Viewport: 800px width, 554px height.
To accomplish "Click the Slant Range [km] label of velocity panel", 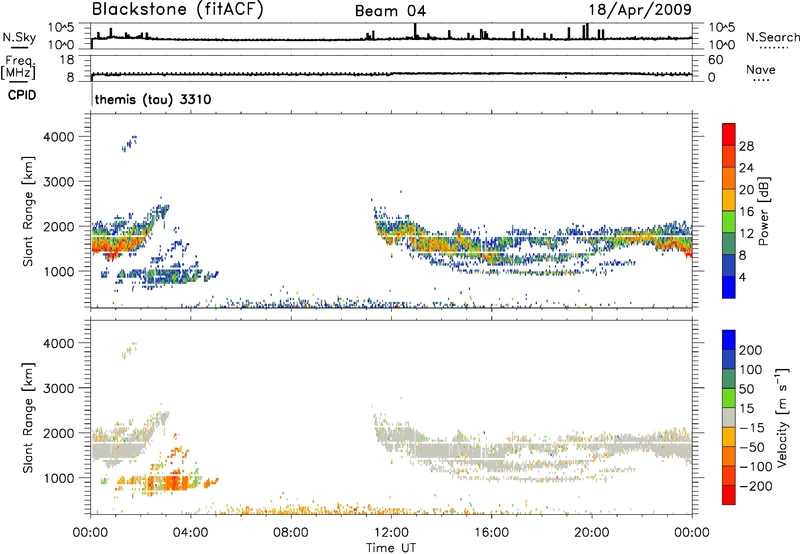I will coord(28,418).
